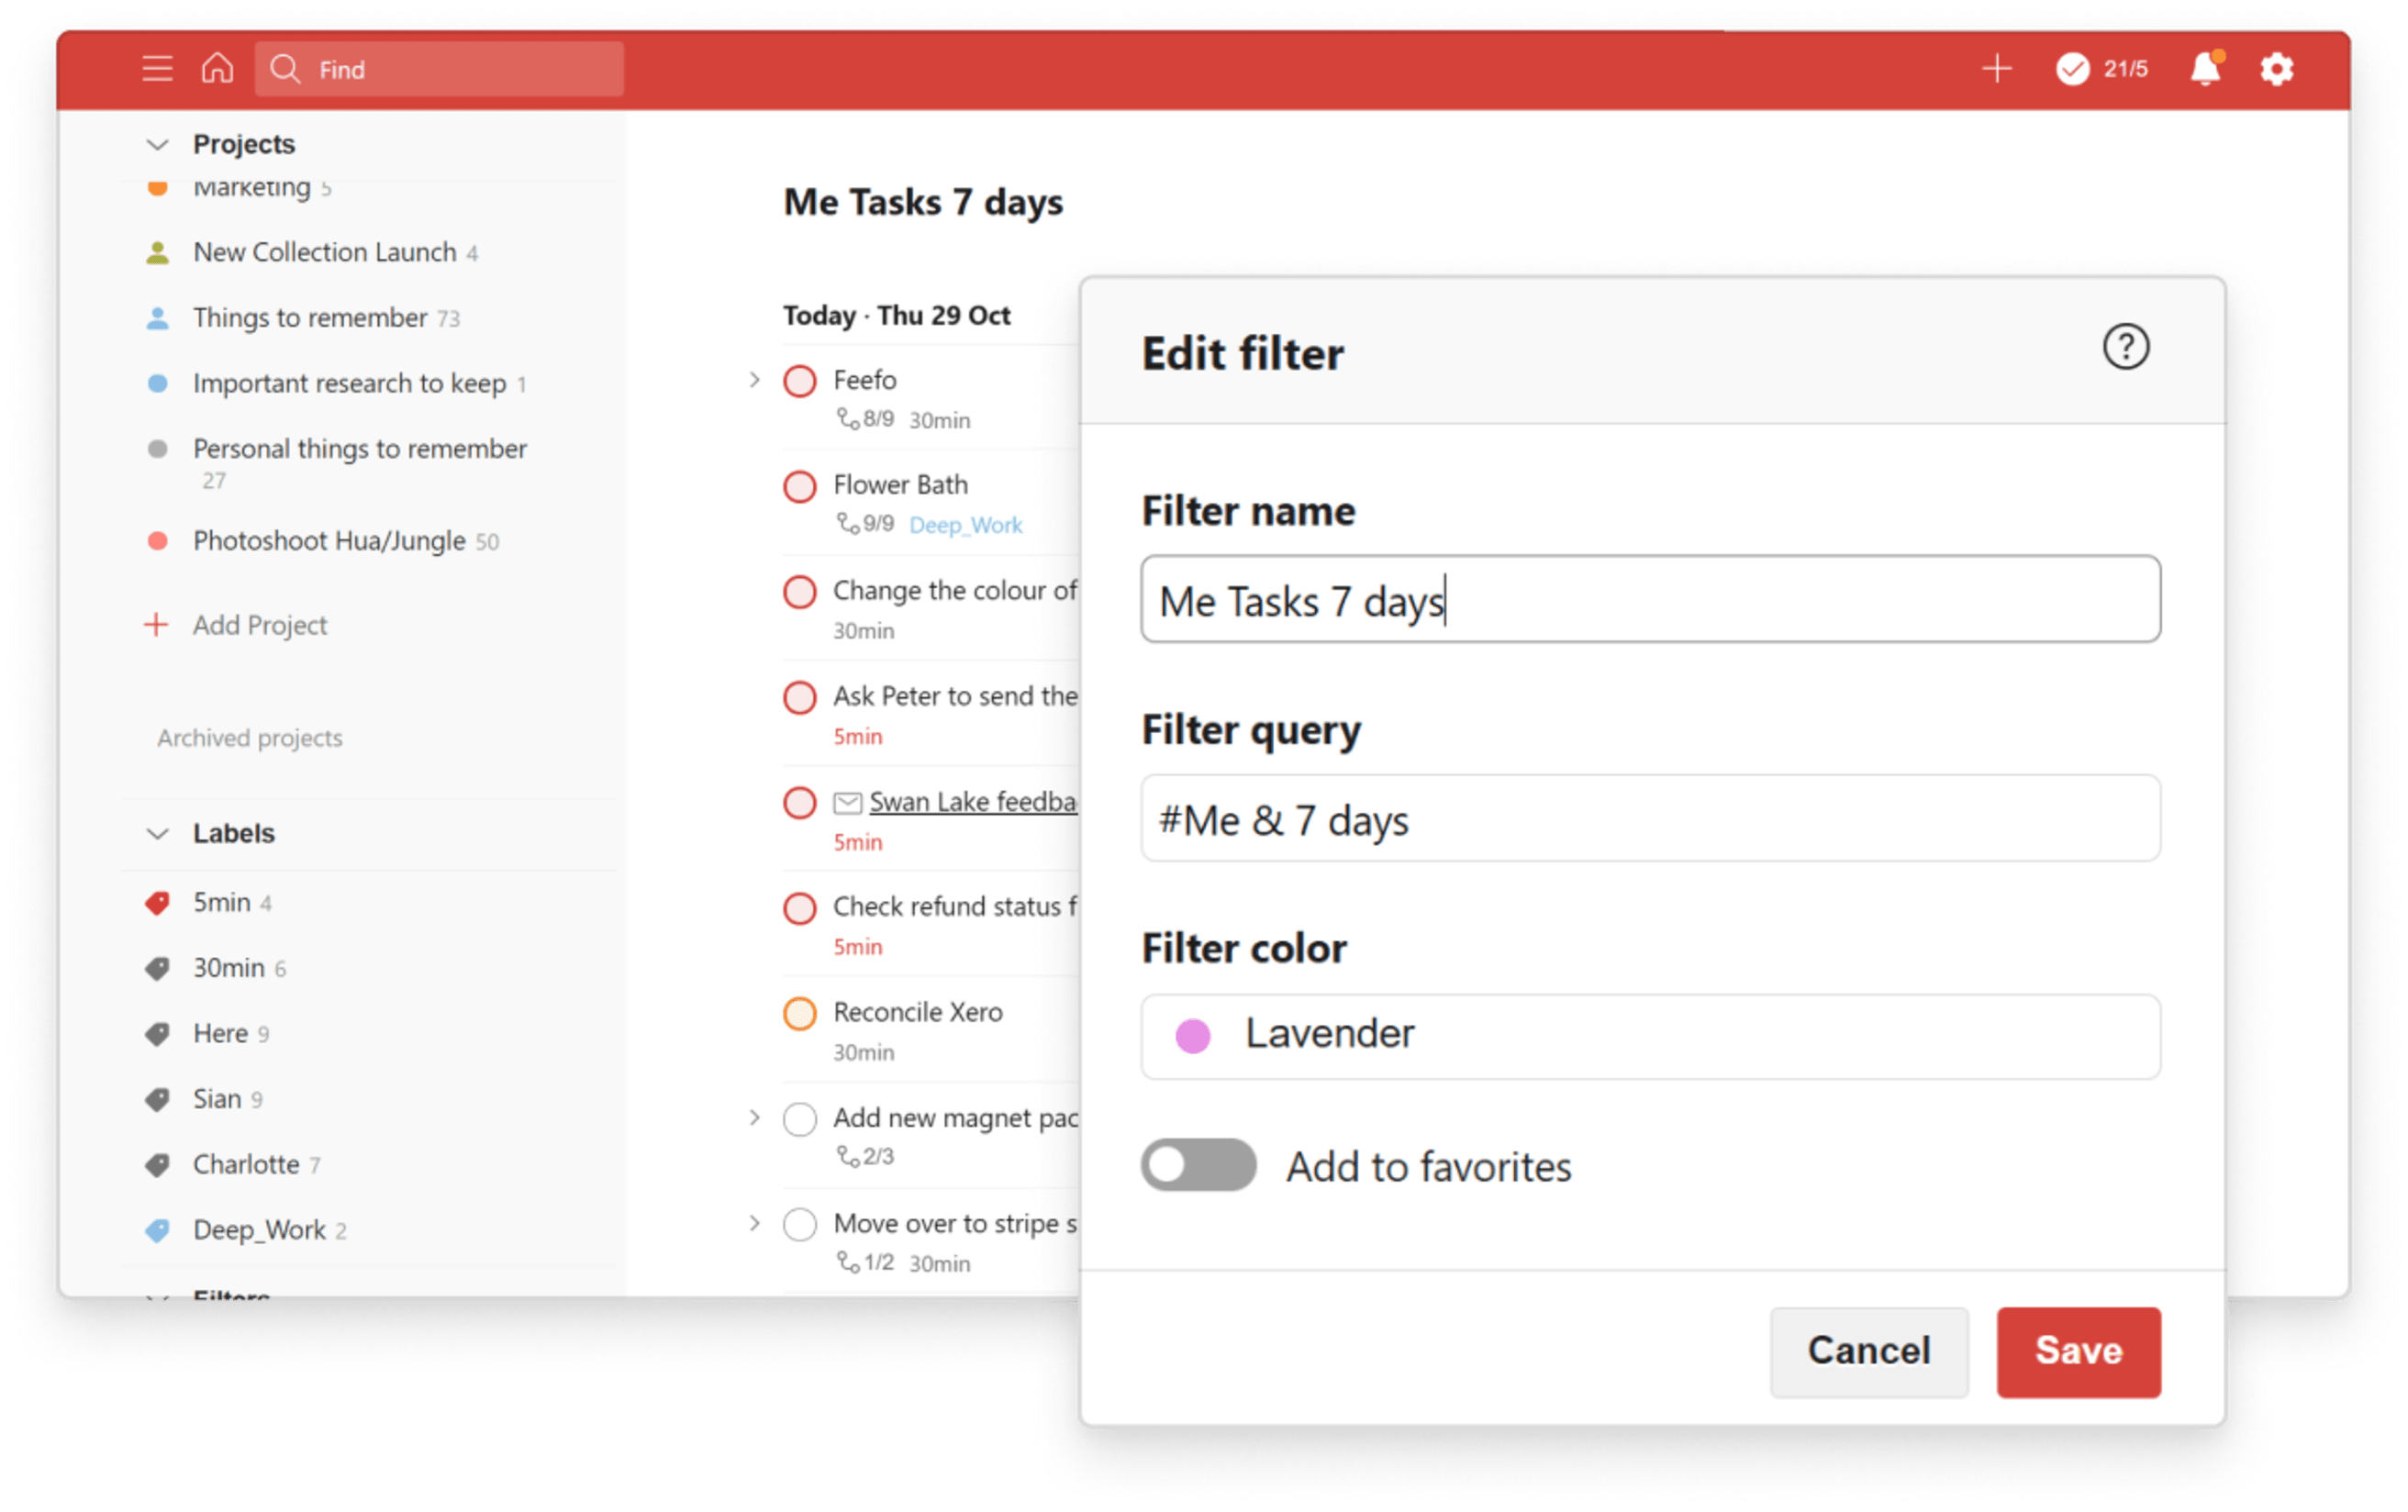Click the 30min label tag icon

[157, 968]
